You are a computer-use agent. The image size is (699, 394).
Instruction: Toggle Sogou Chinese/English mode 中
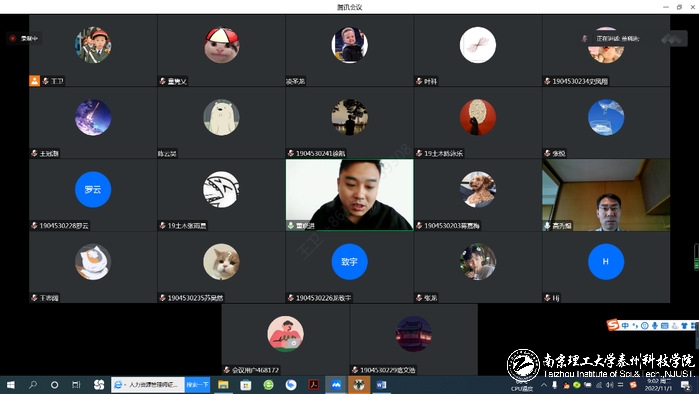click(625, 326)
